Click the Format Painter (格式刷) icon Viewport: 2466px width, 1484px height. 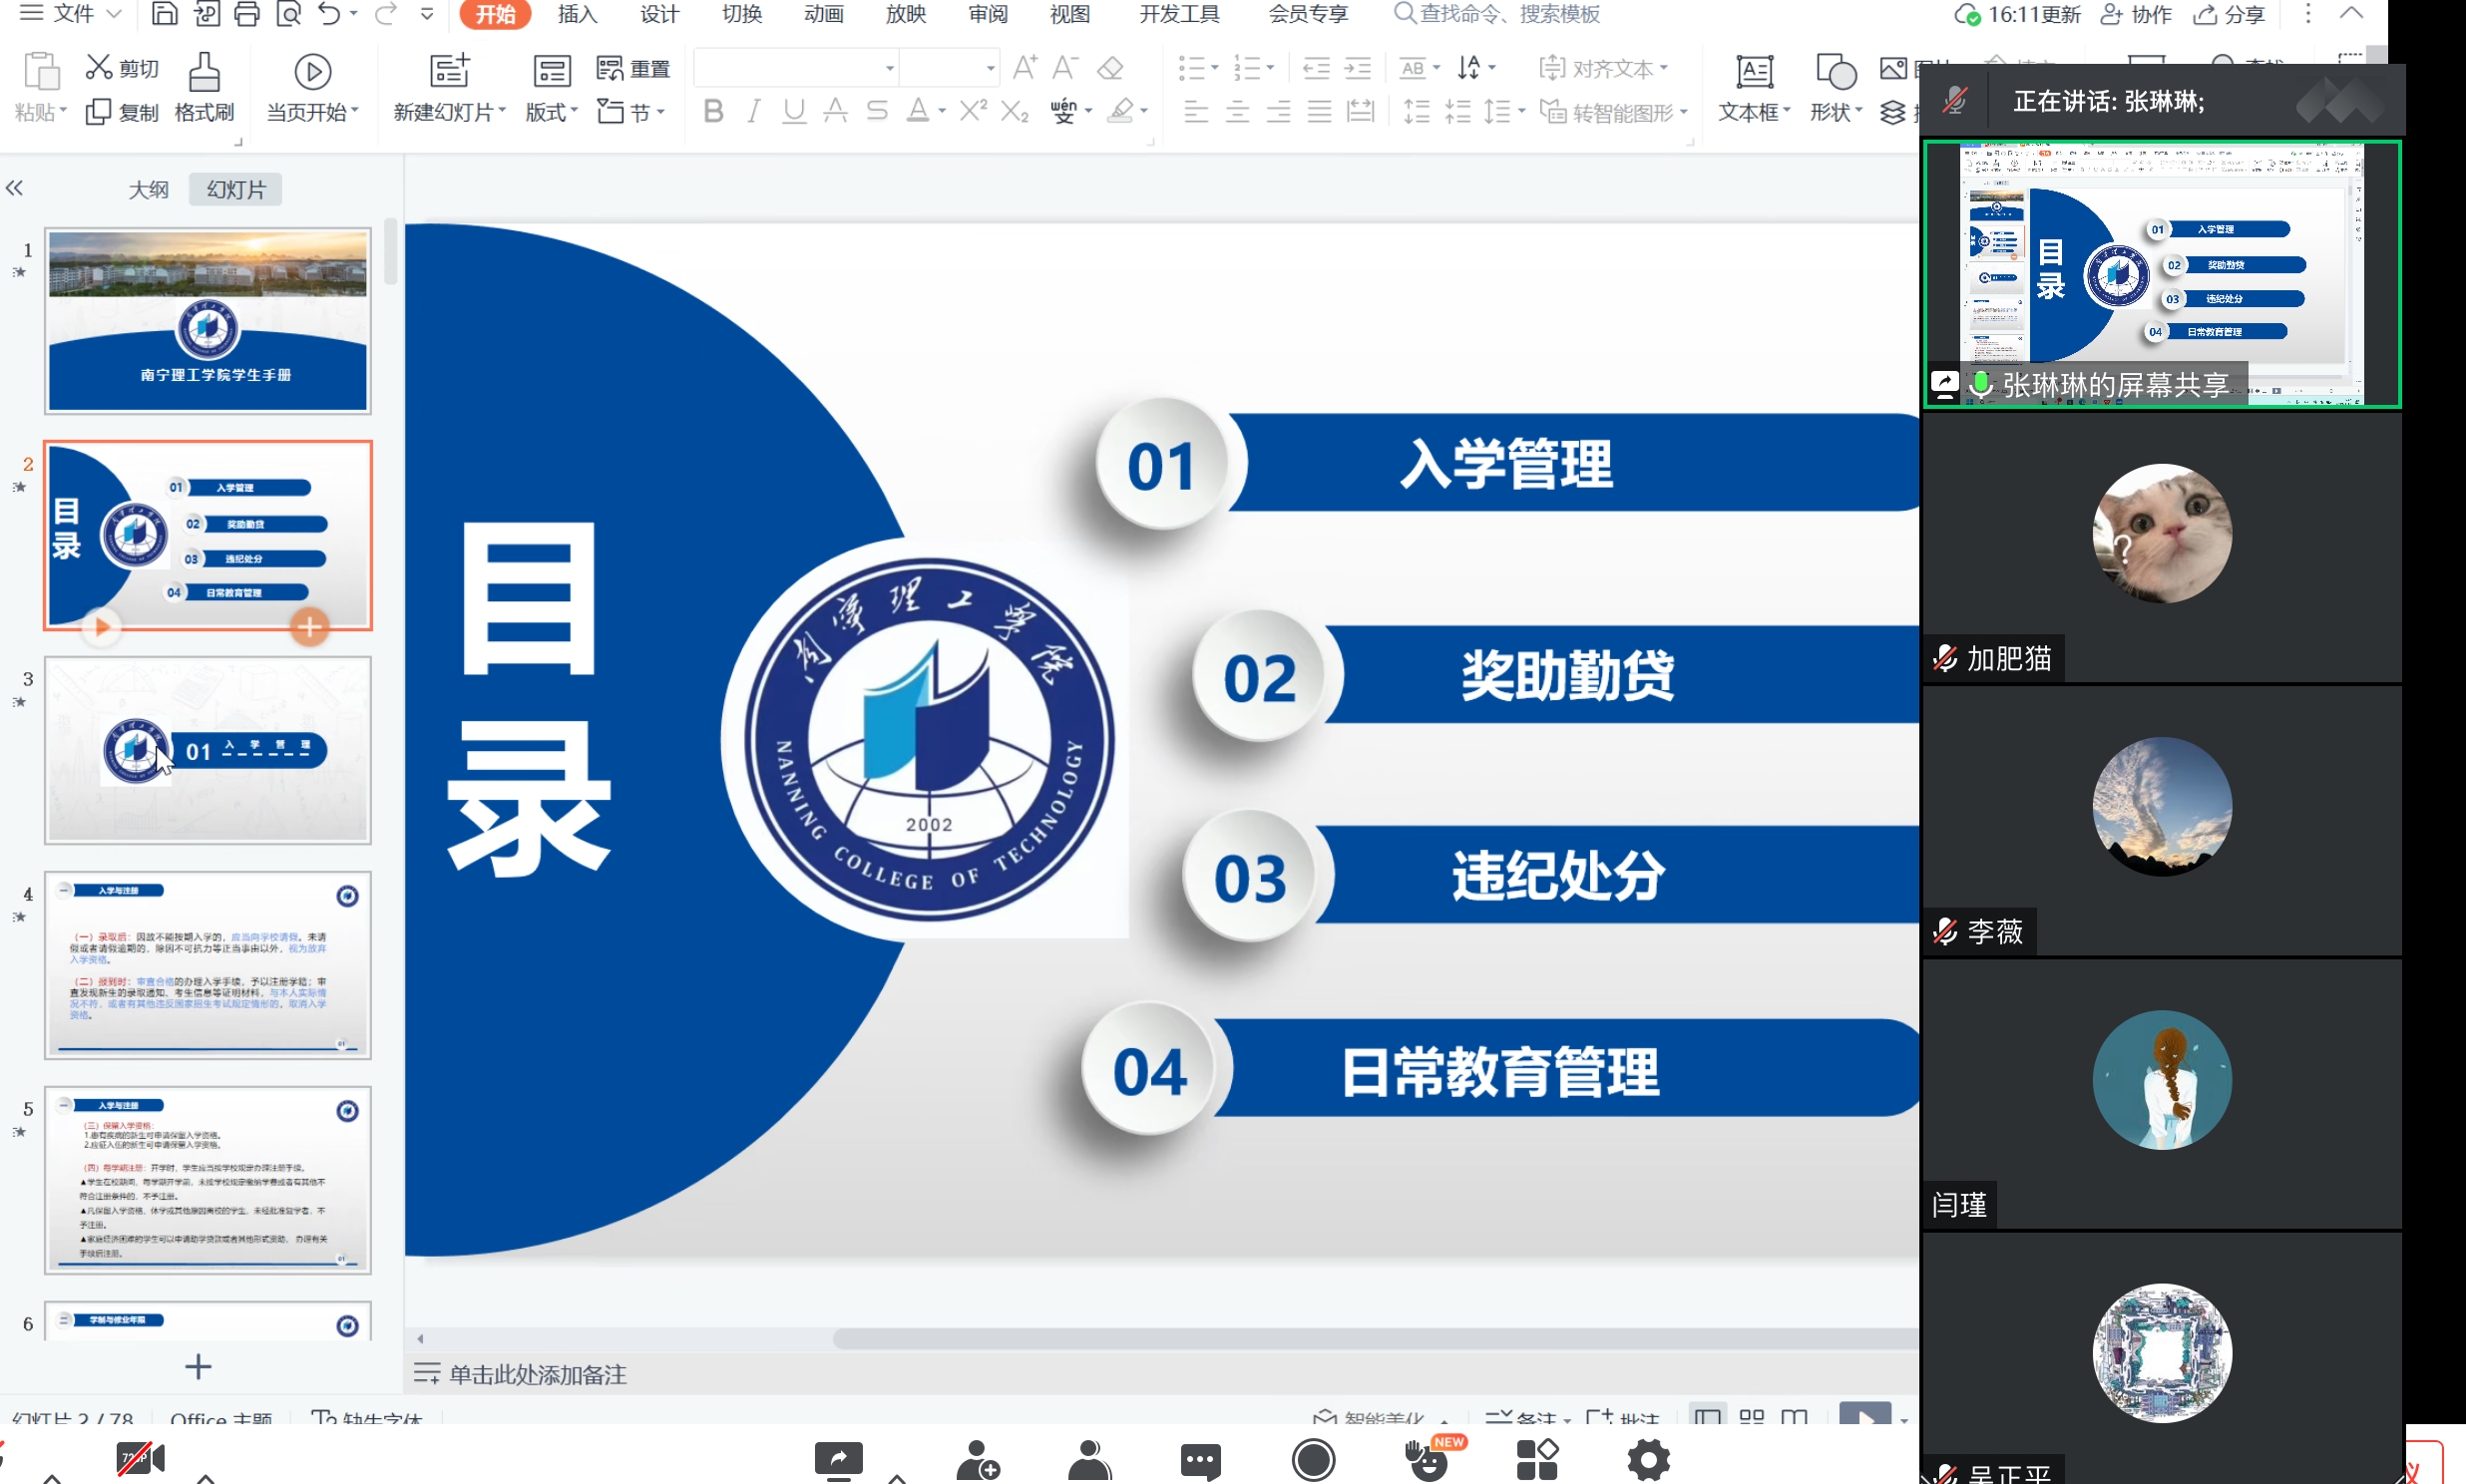pyautogui.click(x=204, y=72)
